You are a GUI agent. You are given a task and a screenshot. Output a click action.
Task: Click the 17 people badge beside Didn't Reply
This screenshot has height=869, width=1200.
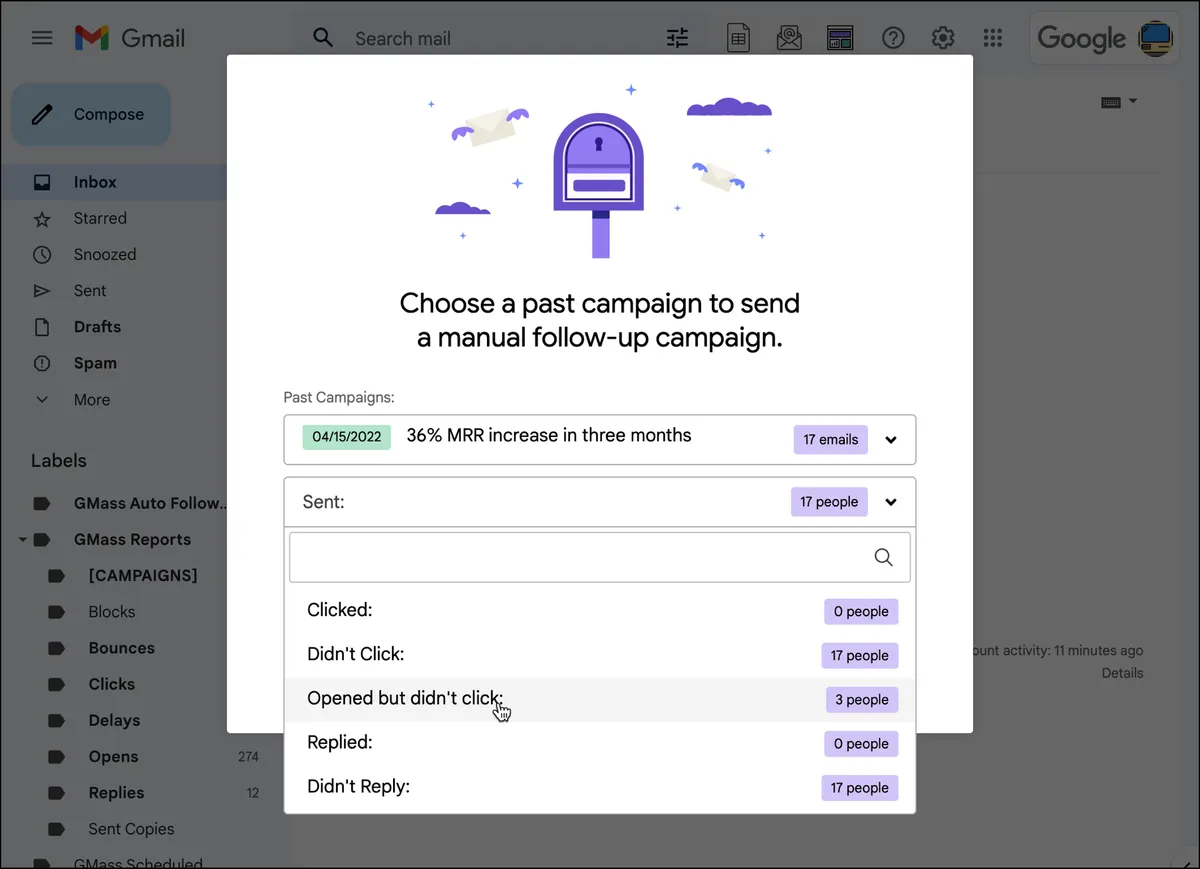860,788
